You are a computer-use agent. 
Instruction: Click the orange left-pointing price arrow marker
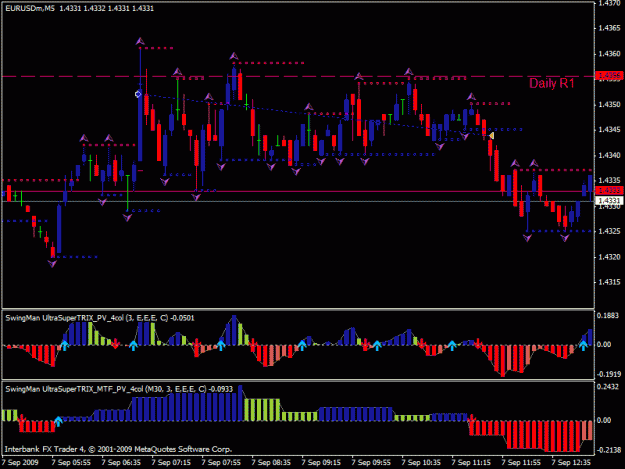(x=491, y=136)
